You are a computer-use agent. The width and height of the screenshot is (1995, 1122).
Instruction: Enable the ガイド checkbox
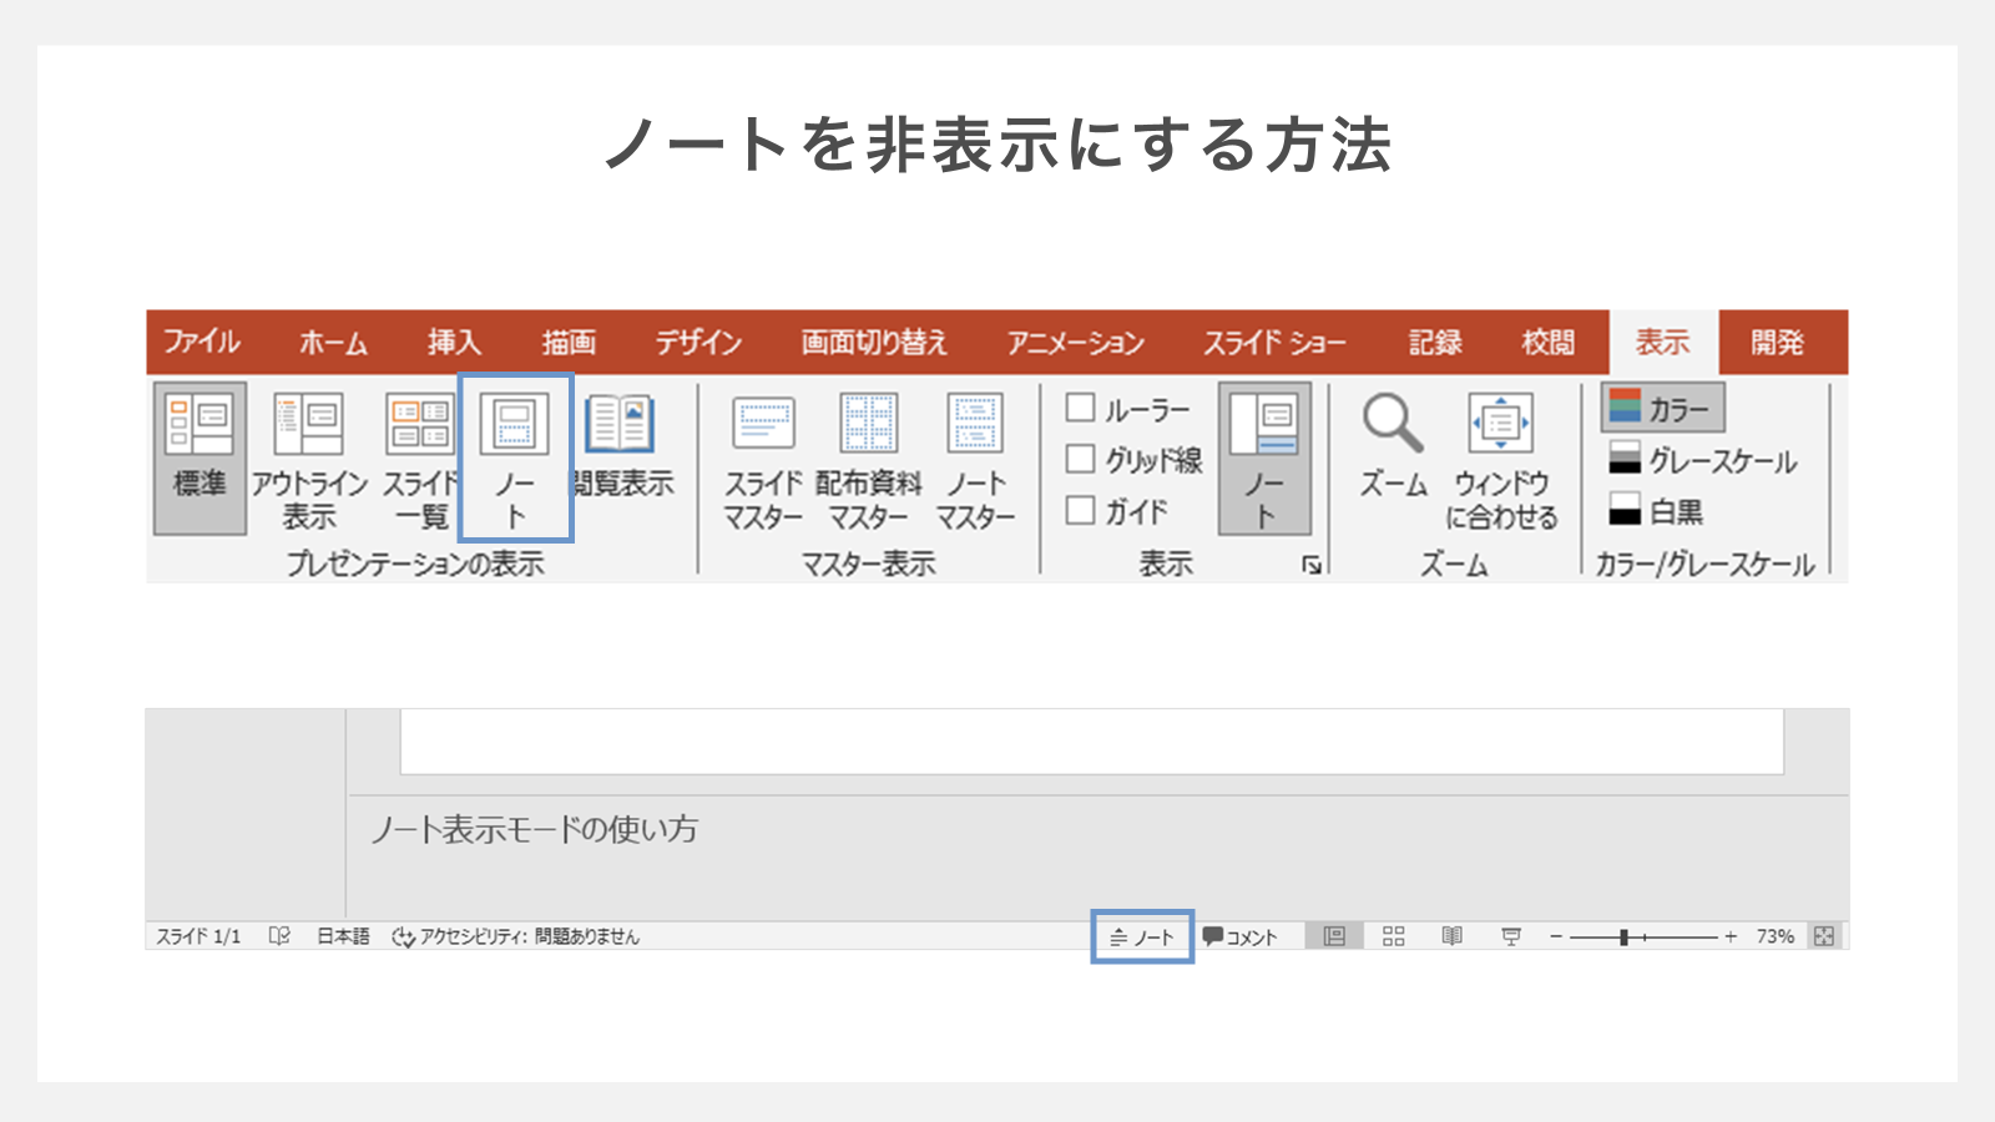[1080, 510]
